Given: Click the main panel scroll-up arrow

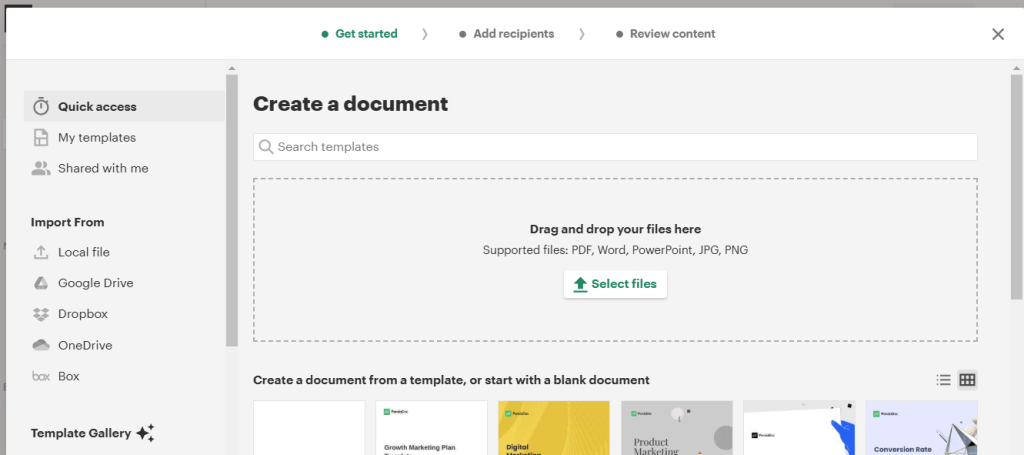Looking at the screenshot, I should point(1017,68).
